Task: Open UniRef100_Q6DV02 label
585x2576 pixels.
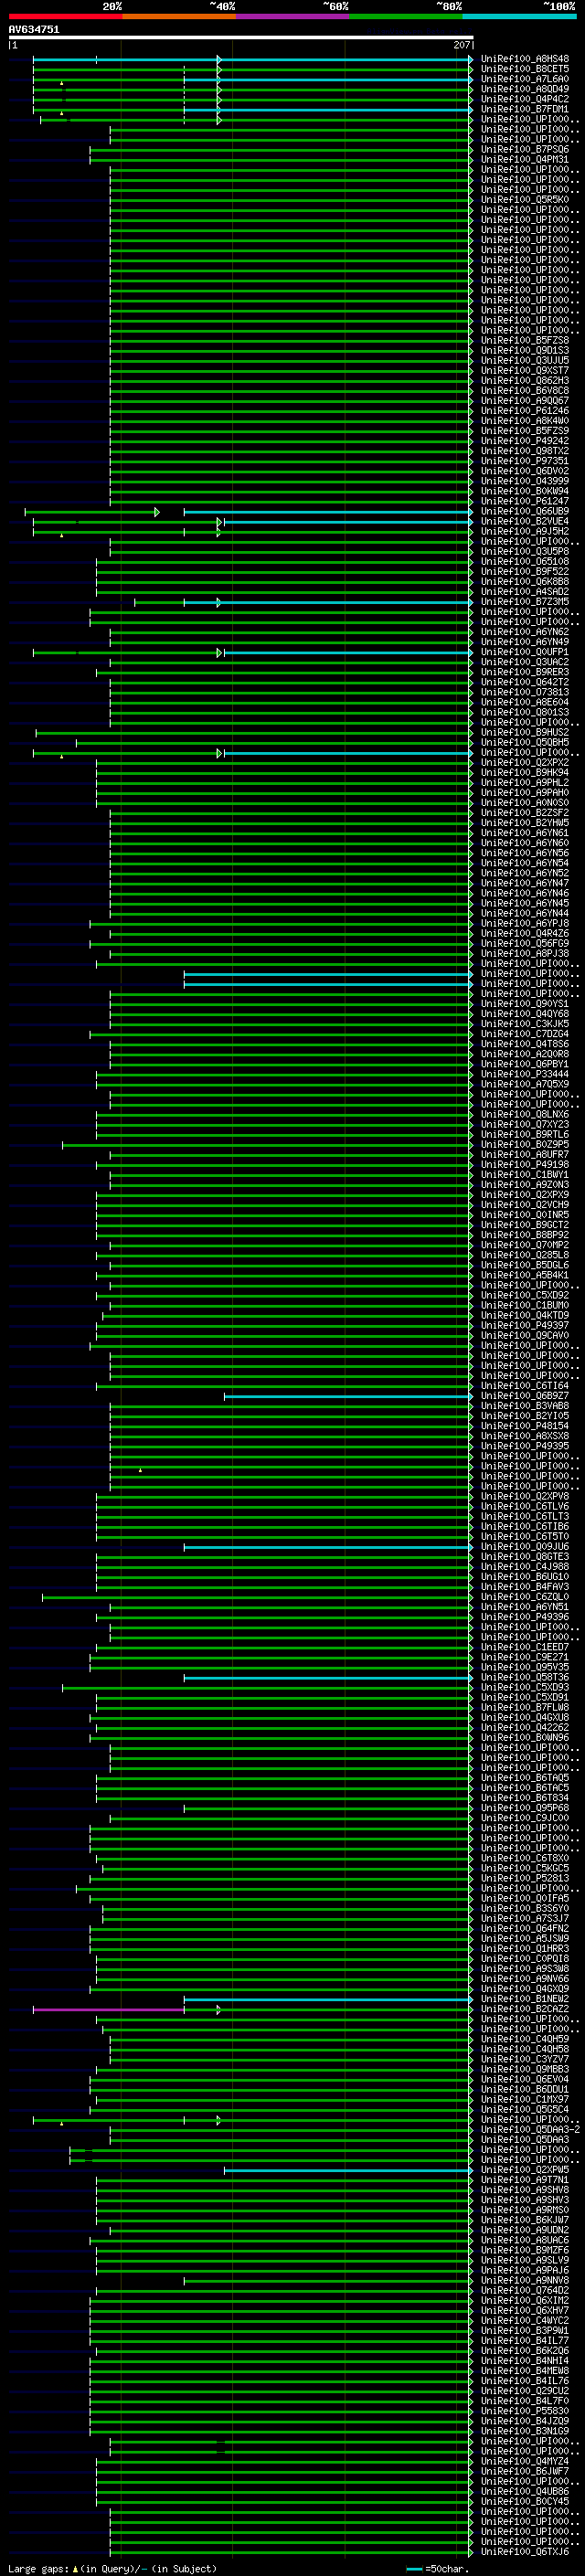Action: pyautogui.click(x=525, y=471)
